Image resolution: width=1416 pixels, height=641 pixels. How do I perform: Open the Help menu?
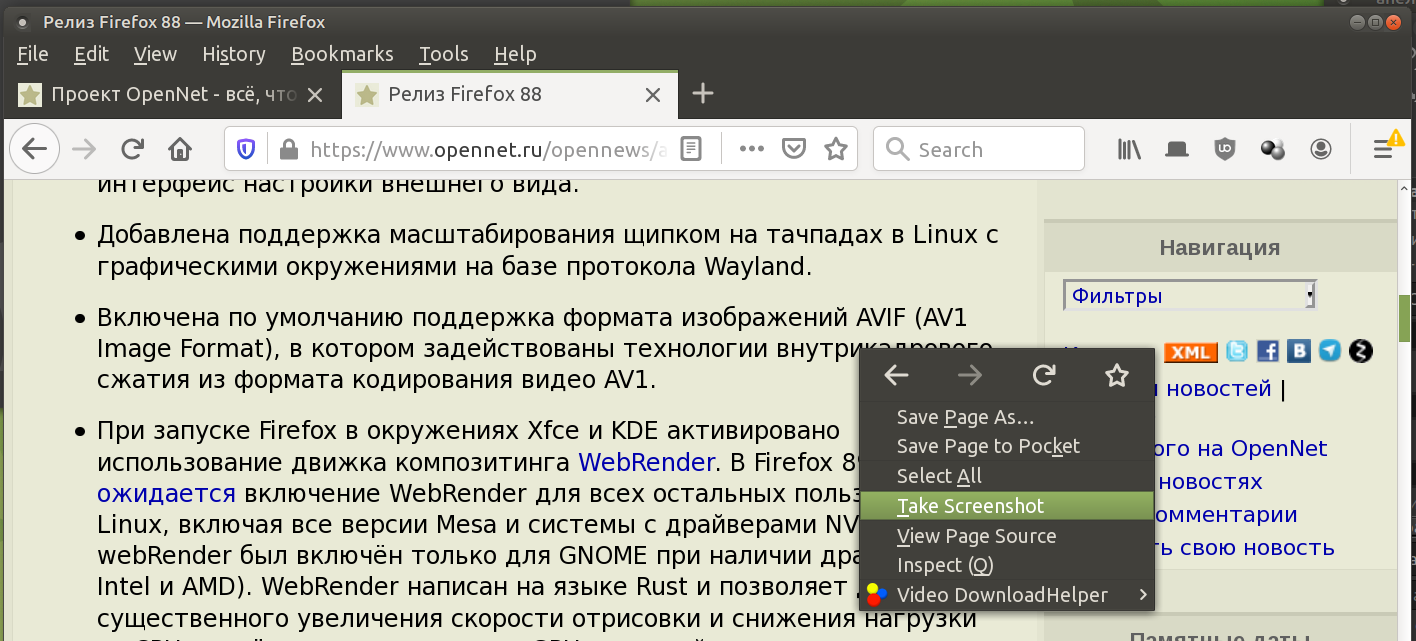pos(515,54)
